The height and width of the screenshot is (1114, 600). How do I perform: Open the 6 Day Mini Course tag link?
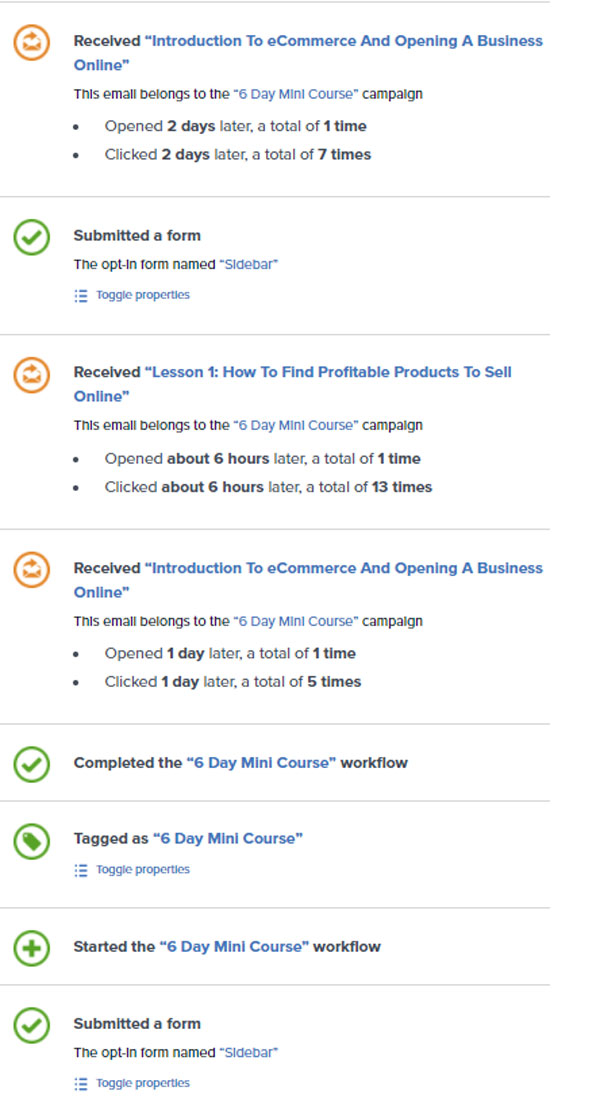228,838
